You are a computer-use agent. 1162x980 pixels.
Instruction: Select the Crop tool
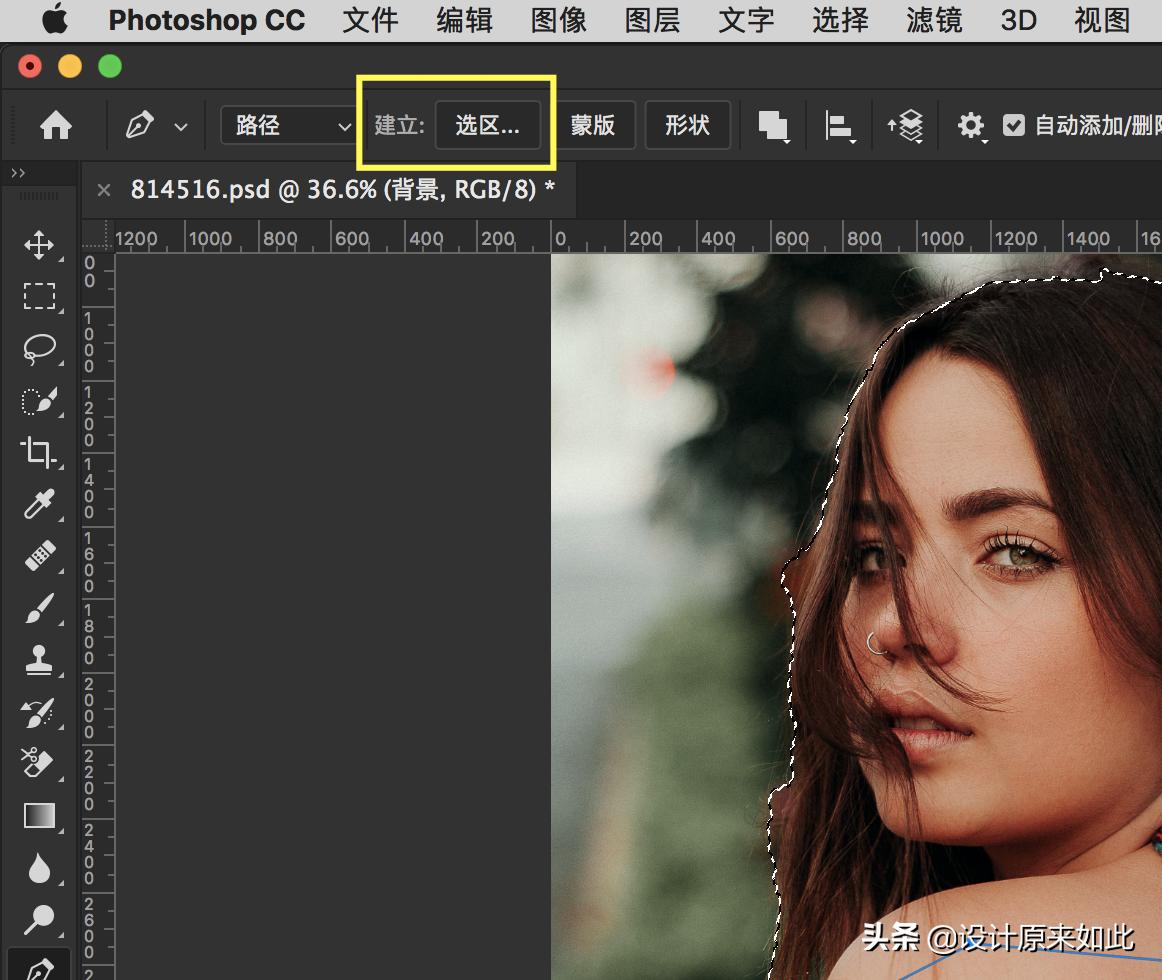39,452
